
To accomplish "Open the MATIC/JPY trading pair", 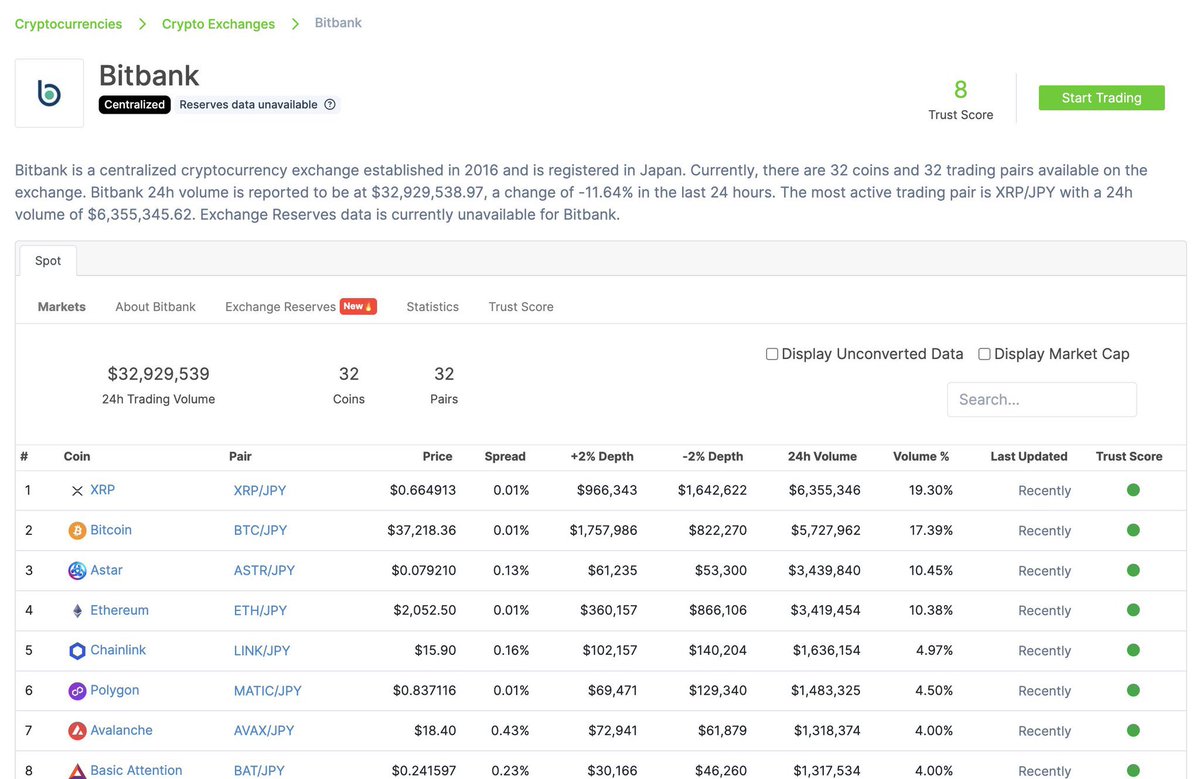I will coord(267,691).
